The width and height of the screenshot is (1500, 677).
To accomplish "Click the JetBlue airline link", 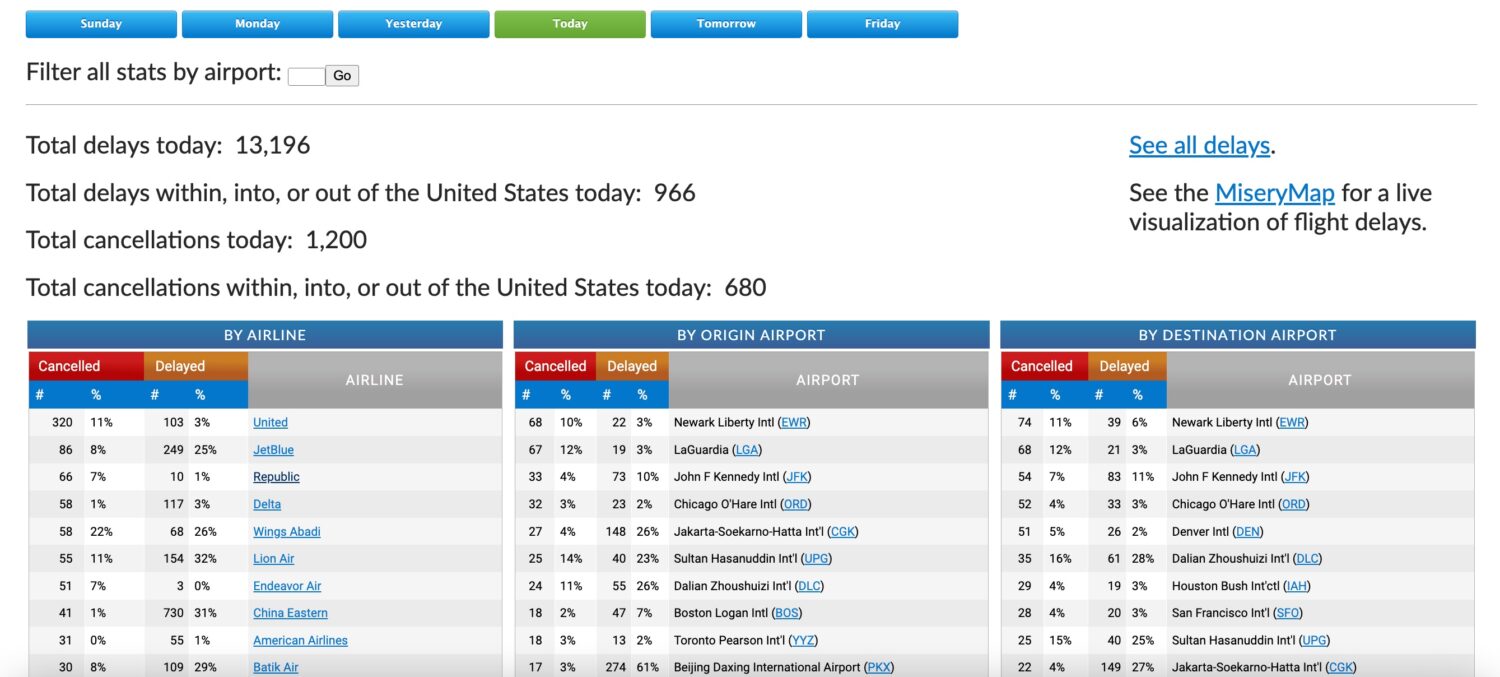I will point(273,450).
